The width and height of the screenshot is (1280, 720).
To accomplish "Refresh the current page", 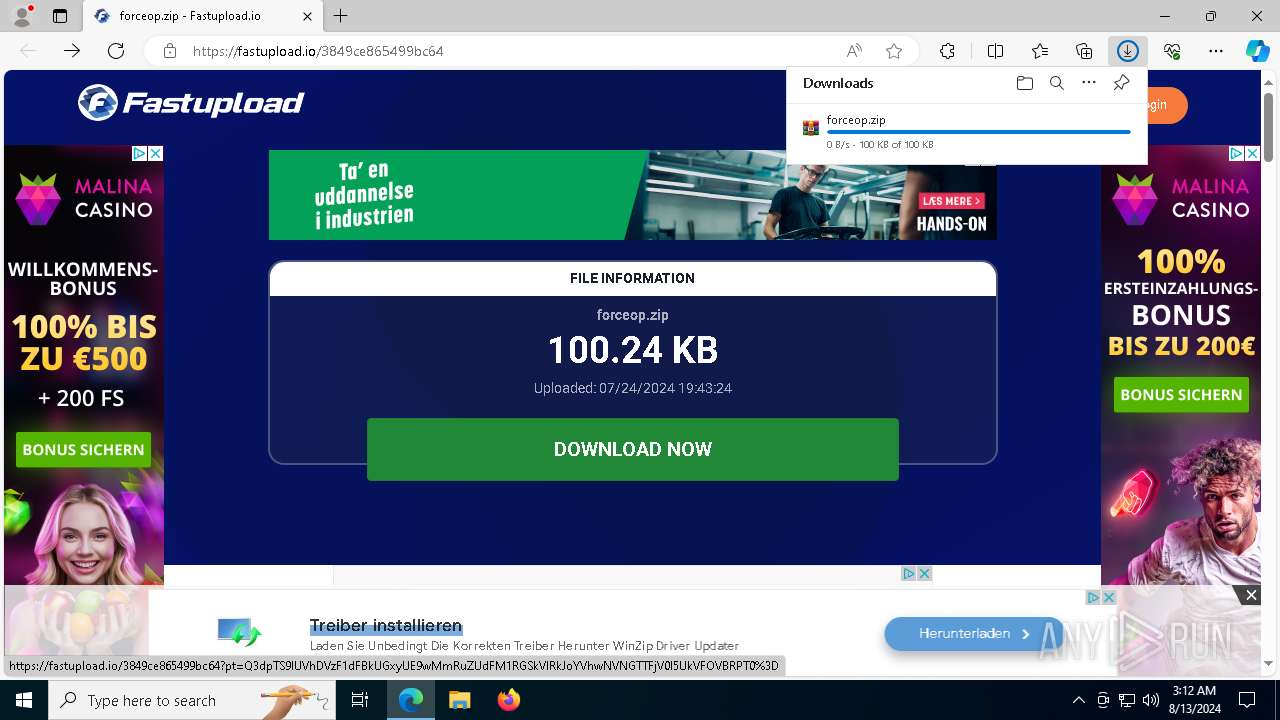I will [x=116, y=51].
